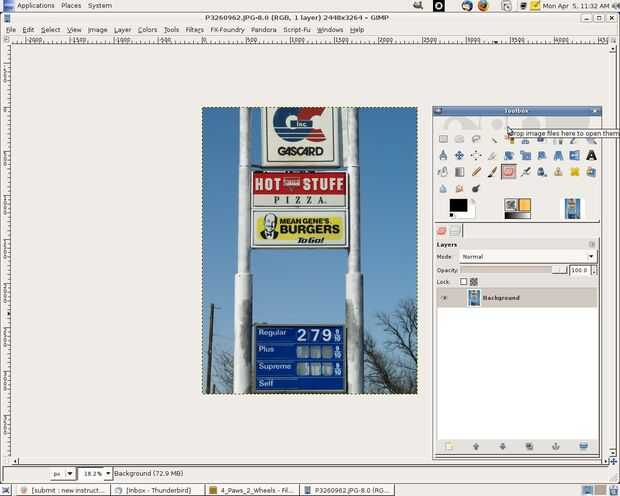Open the Layers panel configure tab menu

pos(592,244)
